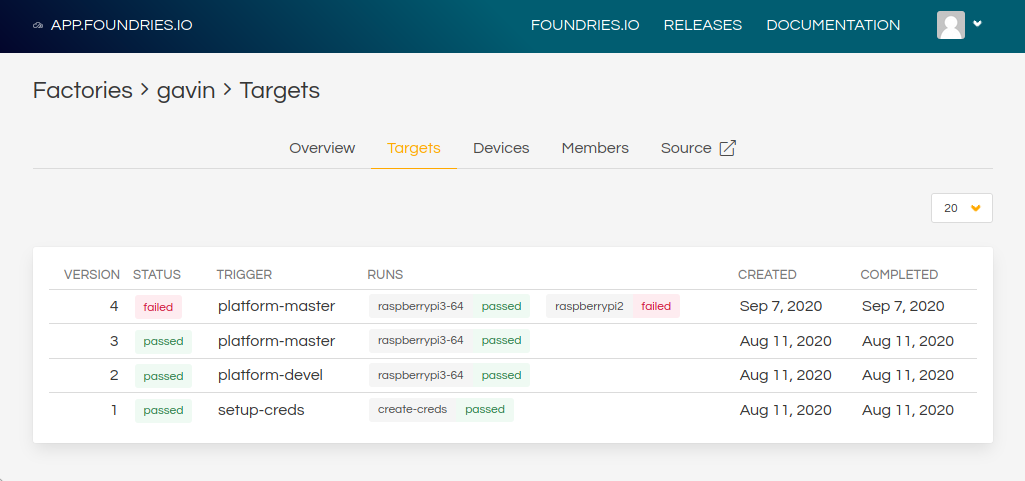The height and width of the screenshot is (481, 1025).
Task: Click the gavin breadcrumb
Action: pos(186,90)
